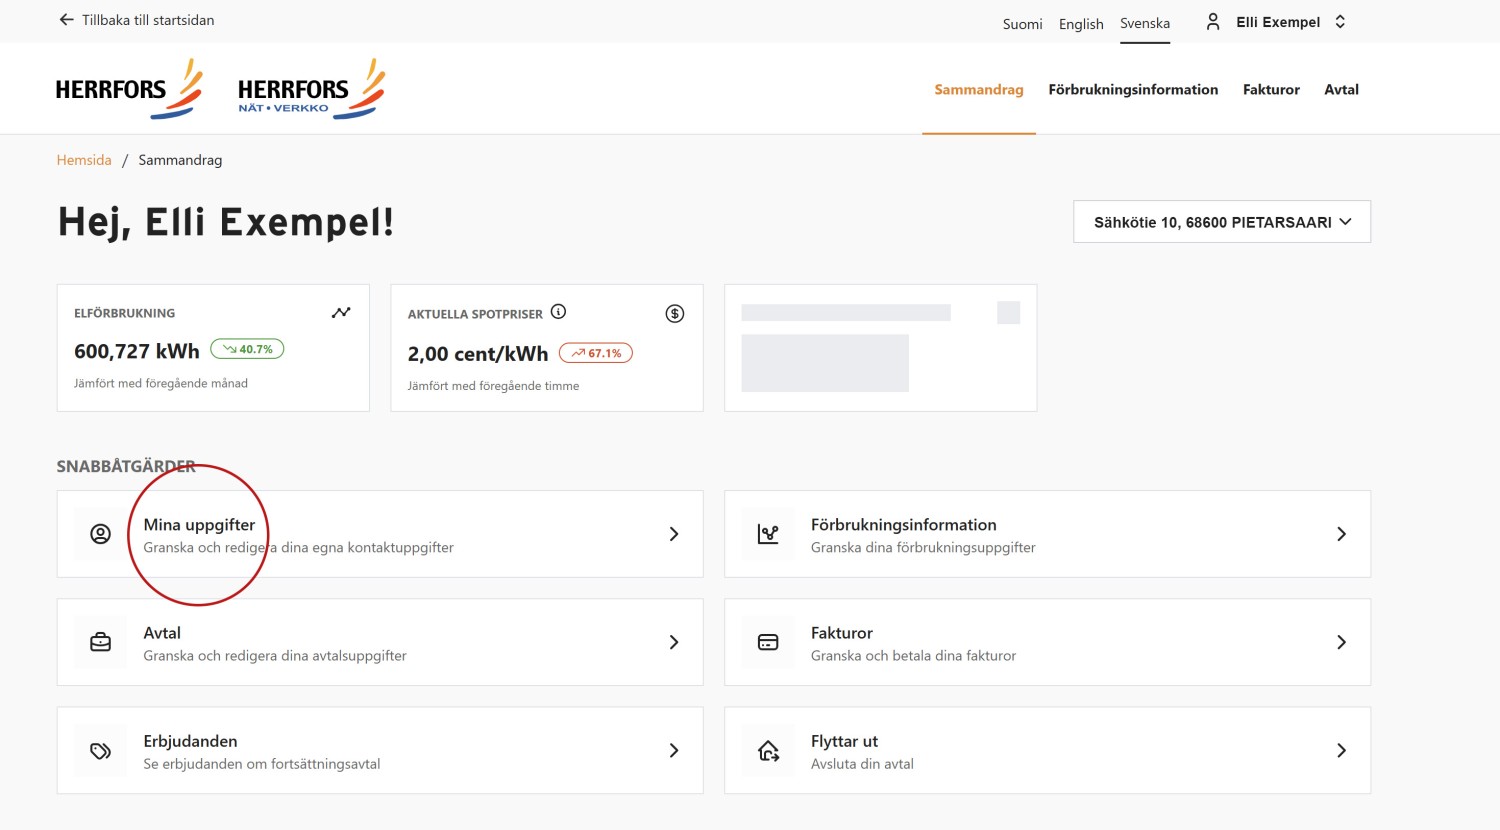Viewport: 1500px width, 830px height.
Task: Click the text Granska och betala dina fakturor
Action: [x=913, y=656]
